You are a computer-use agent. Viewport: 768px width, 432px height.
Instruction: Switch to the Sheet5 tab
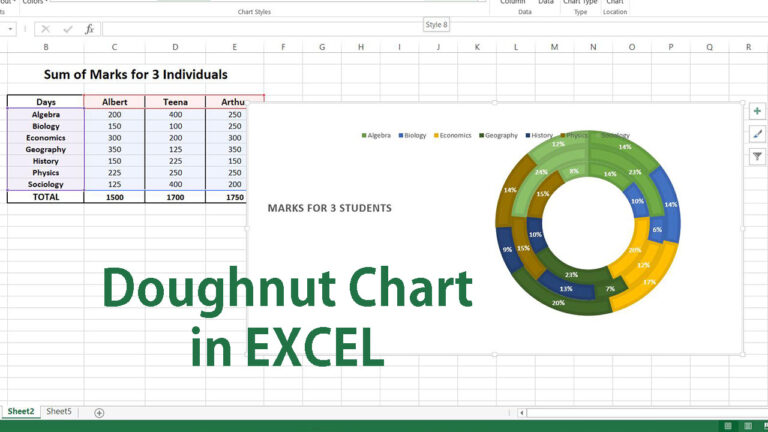[59, 411]
